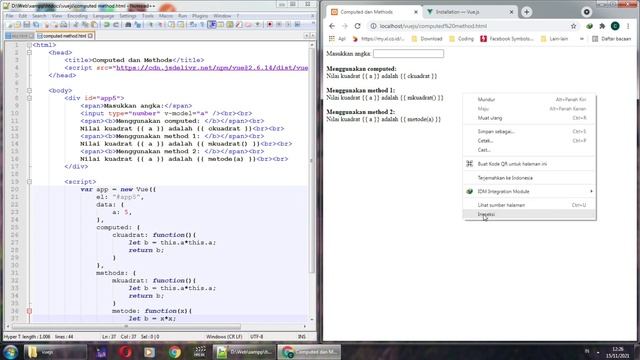Save the file with the Save toolbar icon
The width and height of the screenshot is (640, 360).
click(x=27, y=25)
